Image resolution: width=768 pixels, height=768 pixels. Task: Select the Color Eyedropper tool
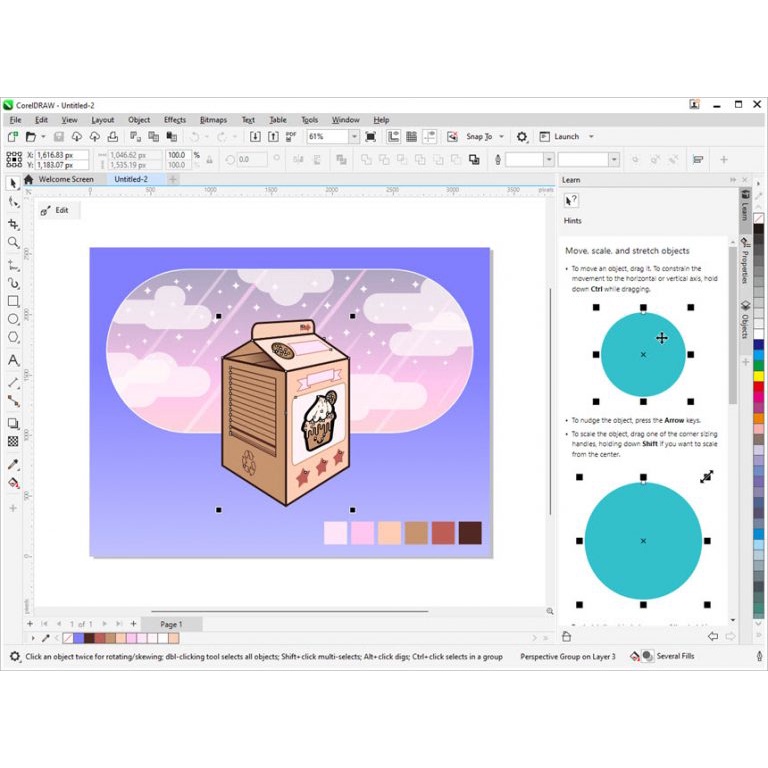point(13,464)
